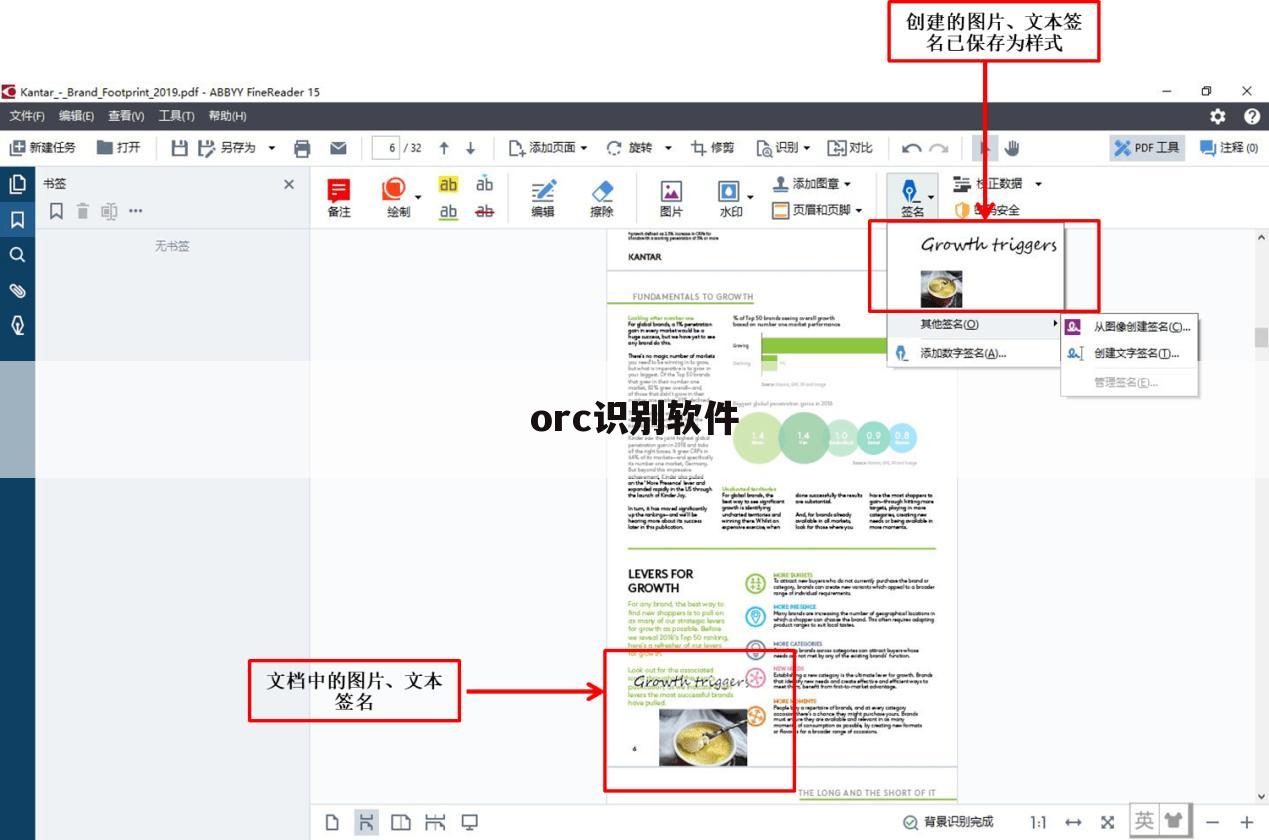Save the document
Viewport: 1269px width, 840px height.
pos(180,148)
